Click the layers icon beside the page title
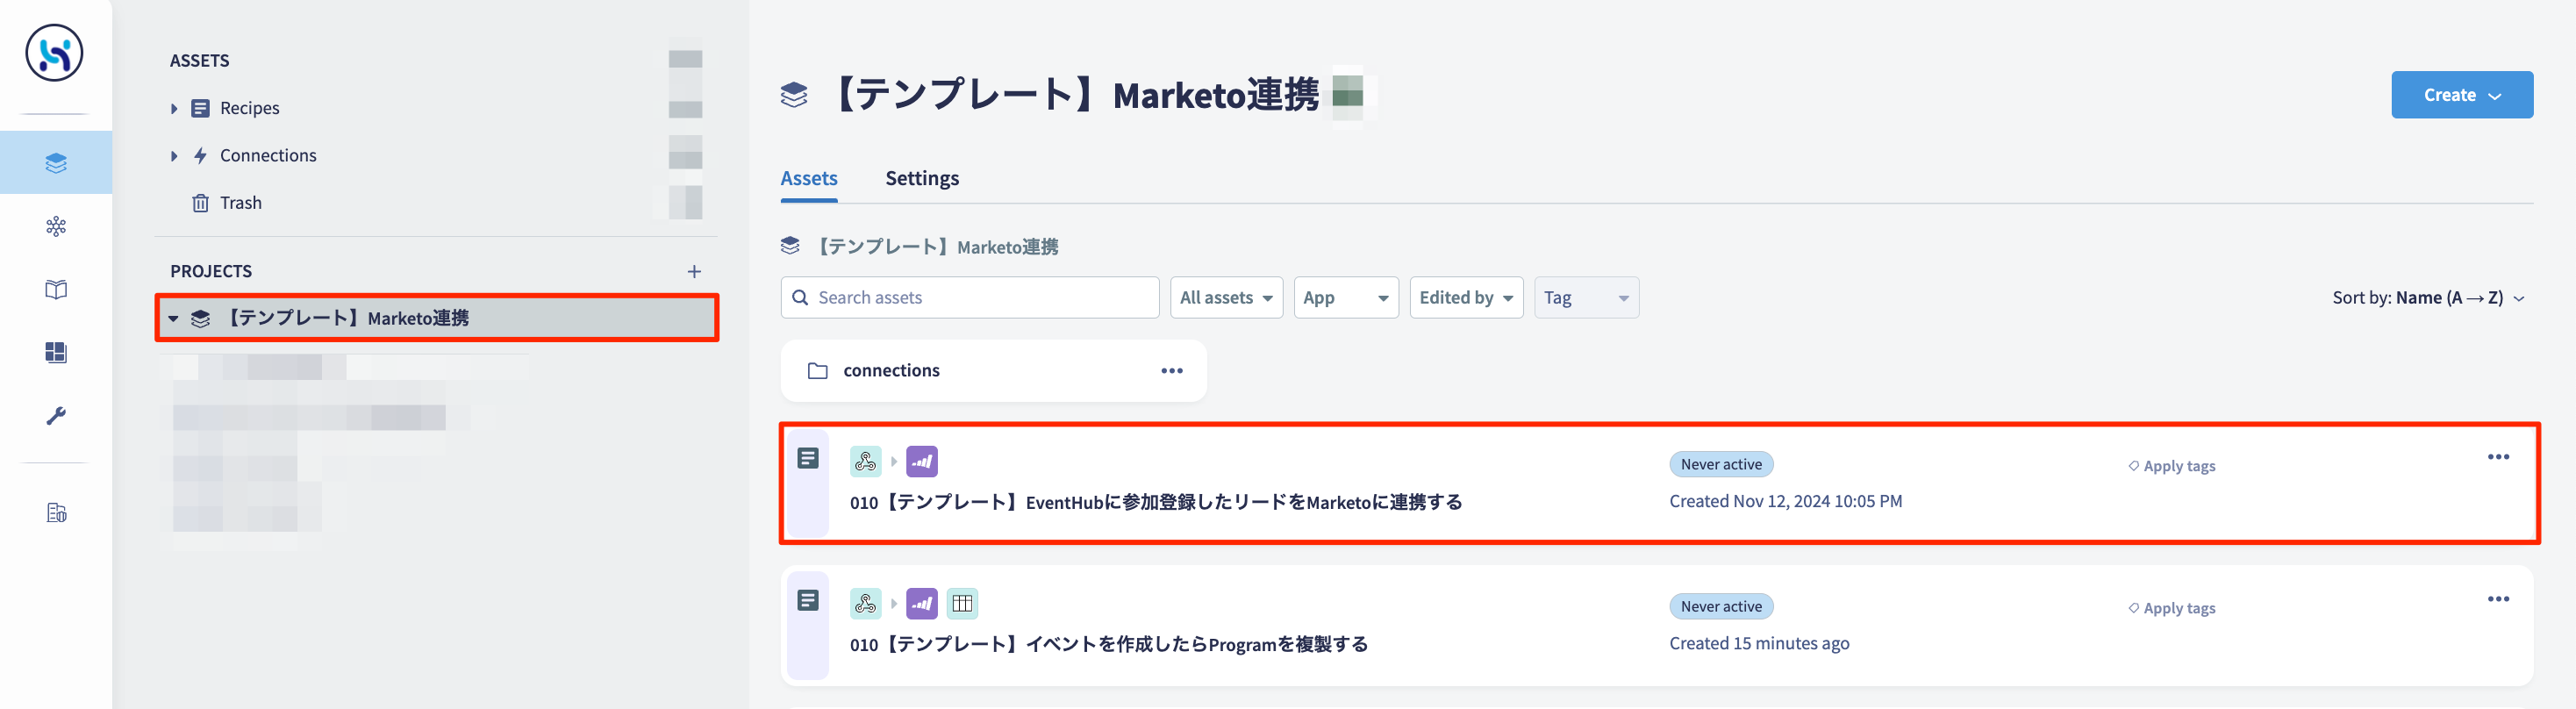This screenshot has width=2576, height=709. (x=794, y=95)
